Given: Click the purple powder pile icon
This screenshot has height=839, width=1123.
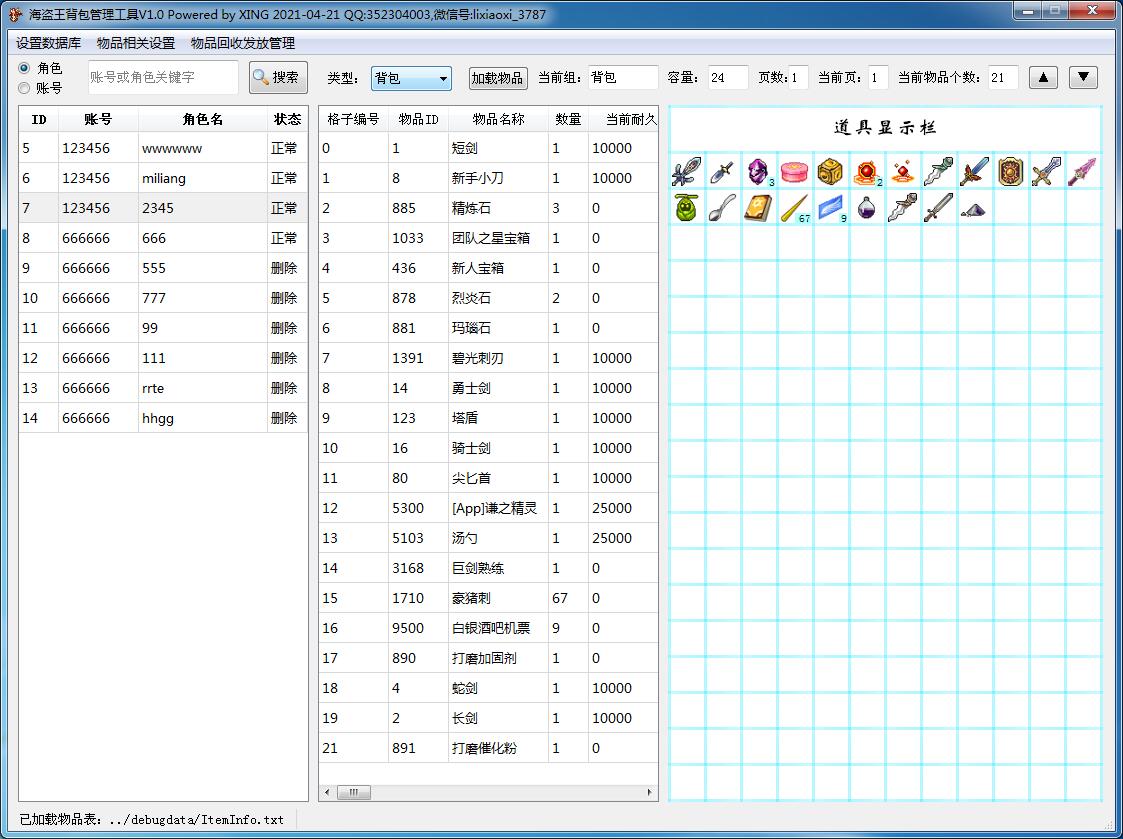Looking at the screenshot, I should coord(973,210).
